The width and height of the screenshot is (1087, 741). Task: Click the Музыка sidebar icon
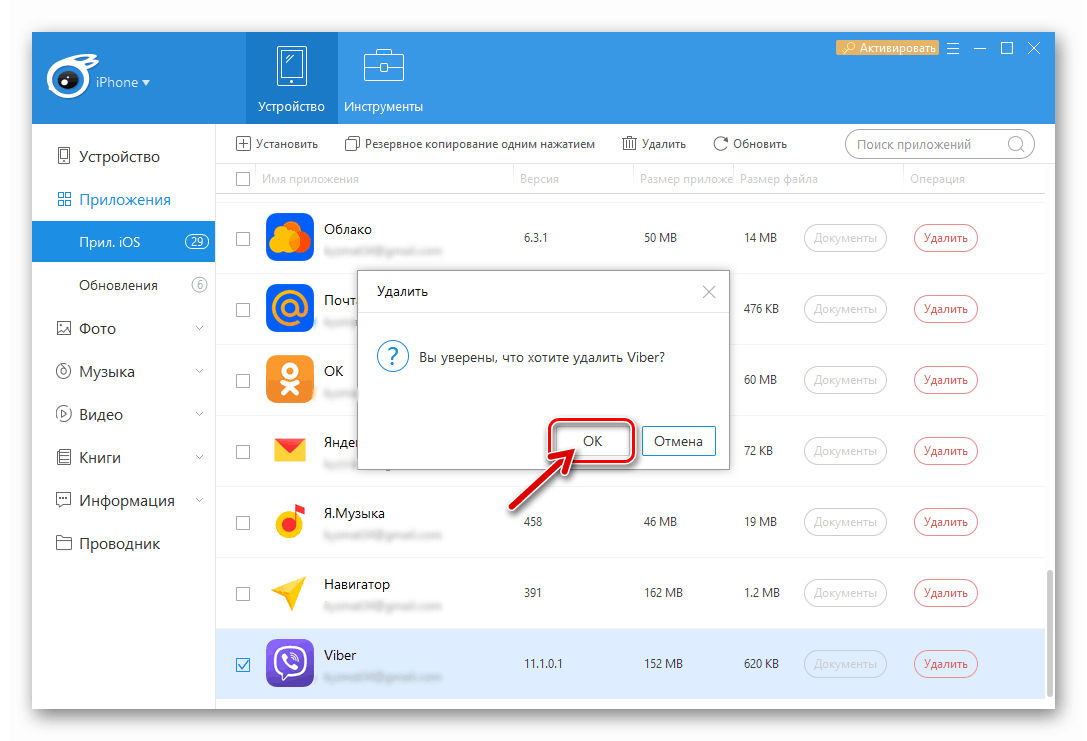pyautogui.click(x=64, y=371)
